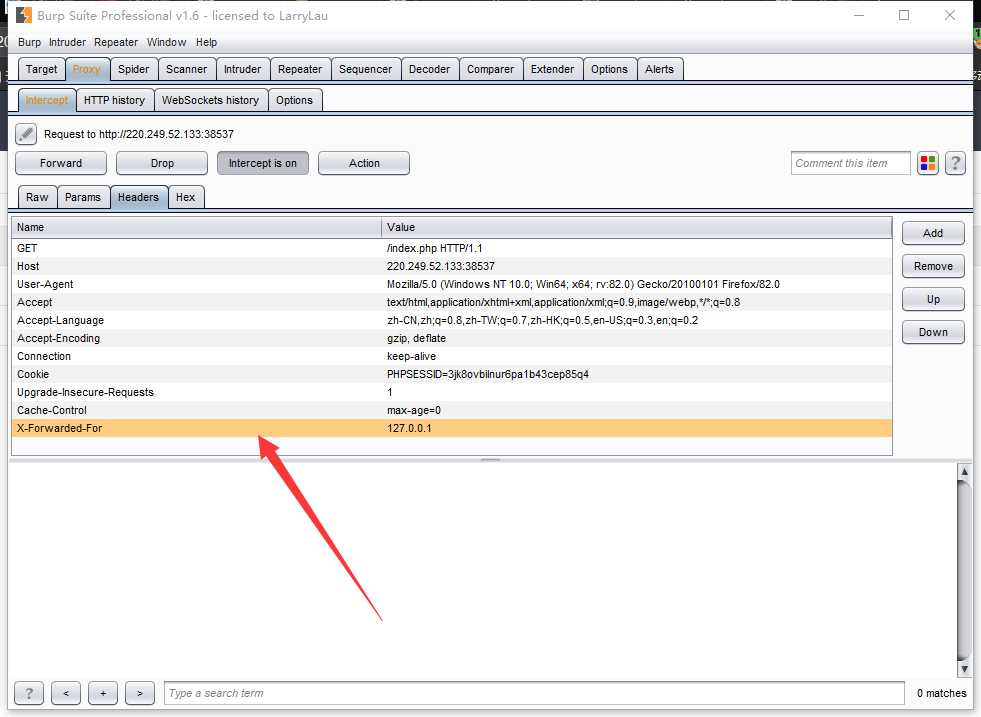Add a new header row
This screenshot has width=981, height=717.
pyautogui.click(x=933, y=233)
